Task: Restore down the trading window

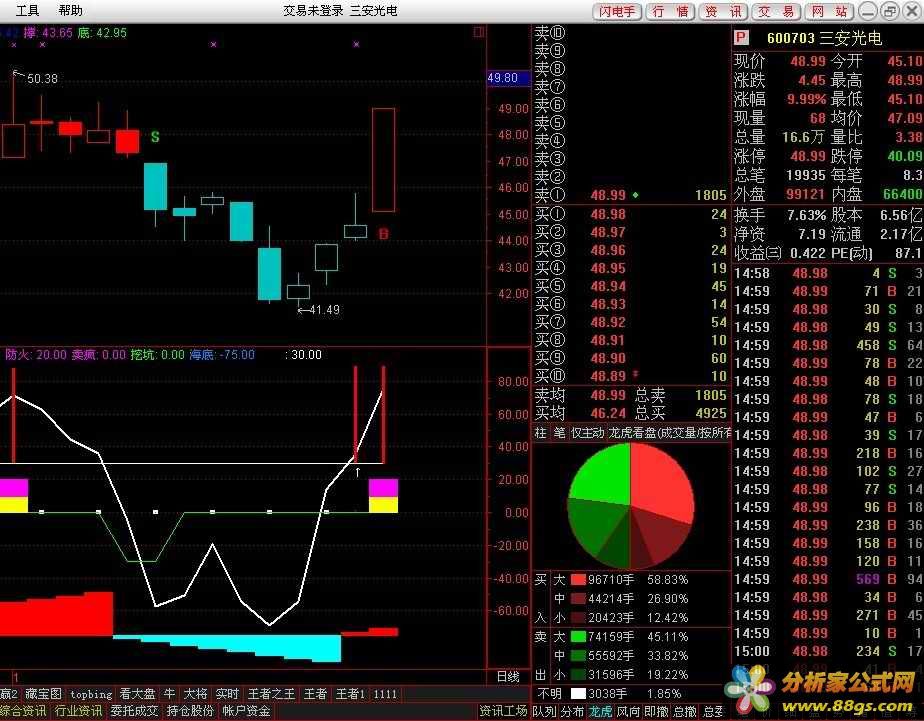Action: [890, 11]
